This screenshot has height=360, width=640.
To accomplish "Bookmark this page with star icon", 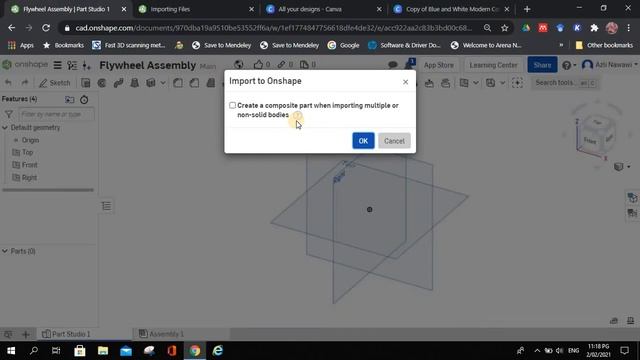I will click(504, 28).
